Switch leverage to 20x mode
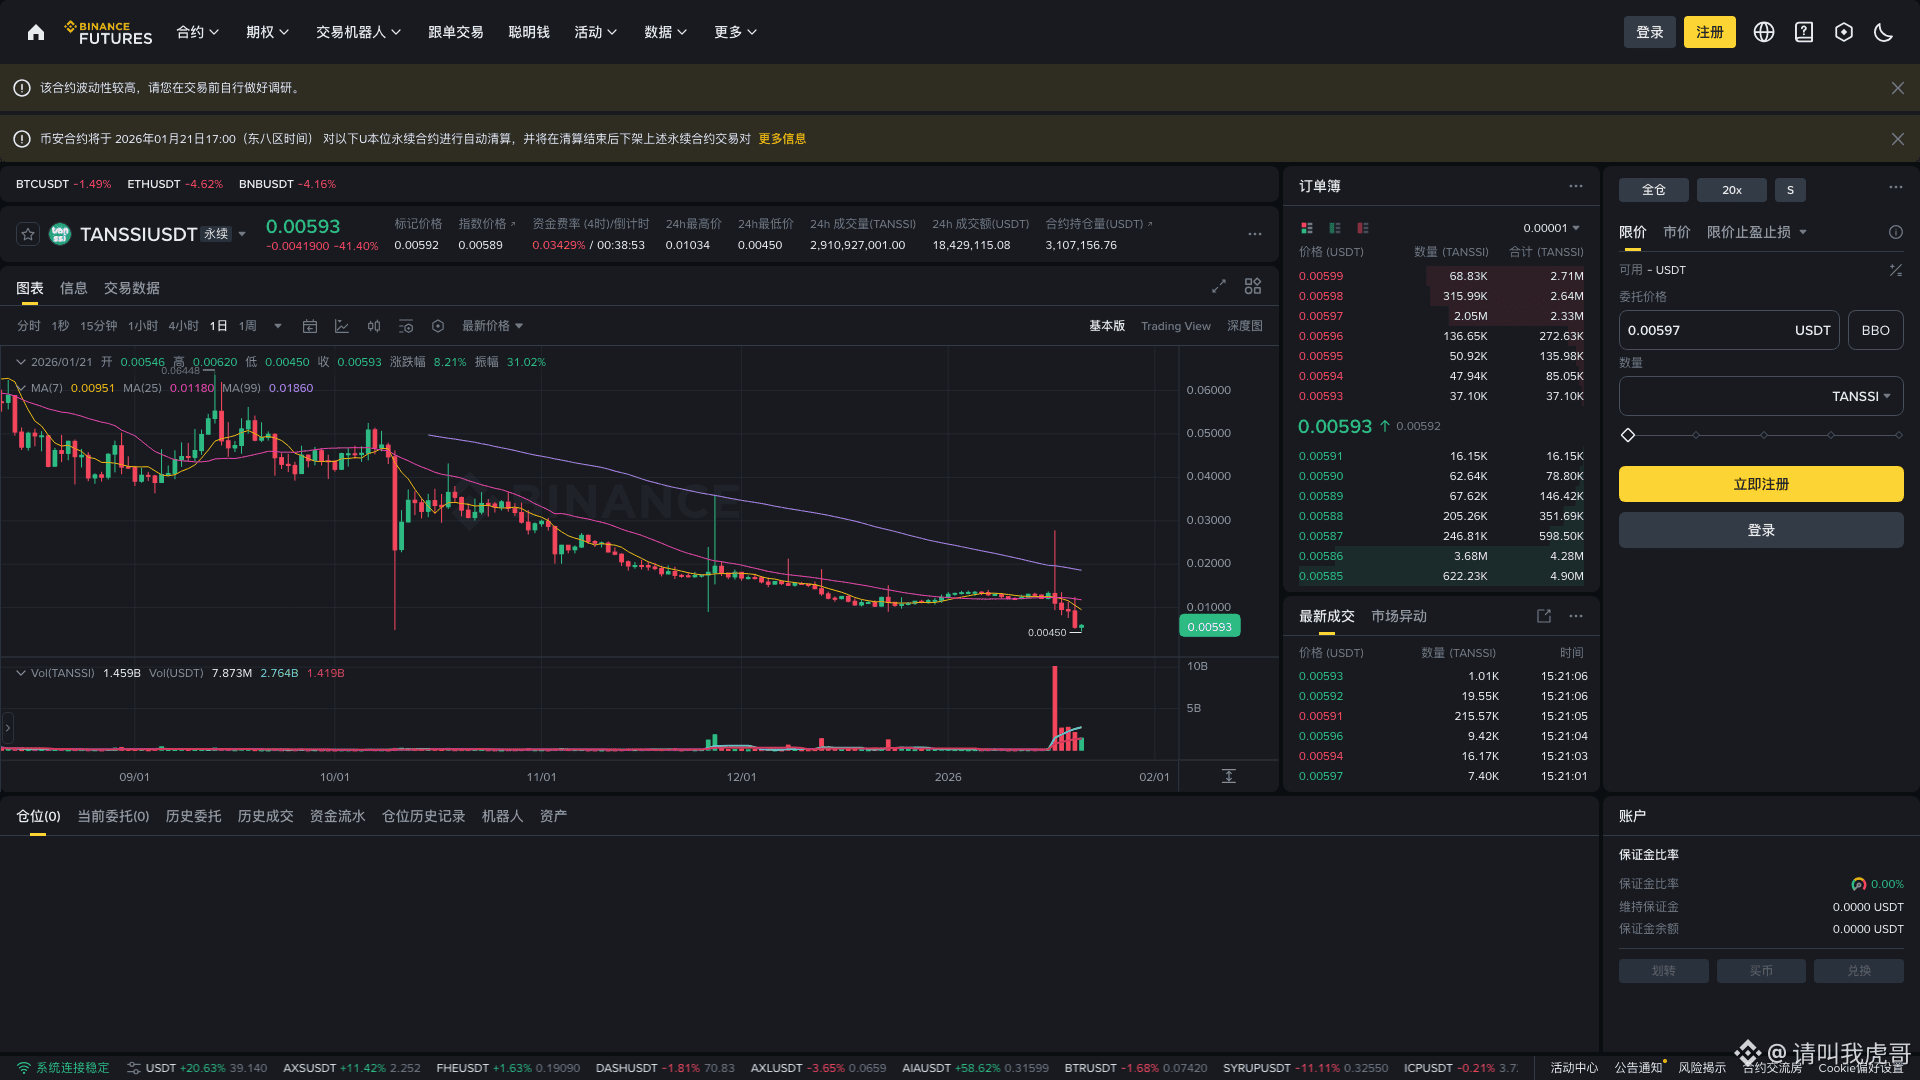The width and height of the screenshot is (1920, 1080). pos(1731,190)
